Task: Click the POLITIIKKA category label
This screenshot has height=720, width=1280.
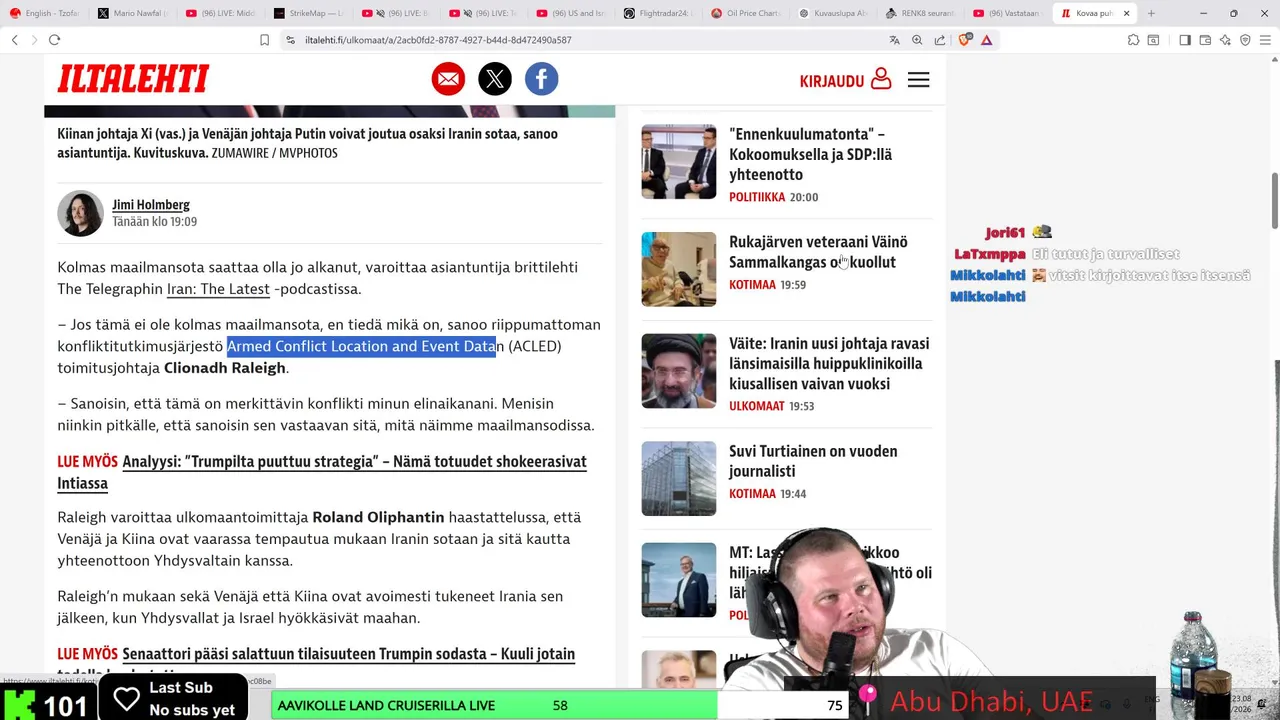Action: coord(757,197)
